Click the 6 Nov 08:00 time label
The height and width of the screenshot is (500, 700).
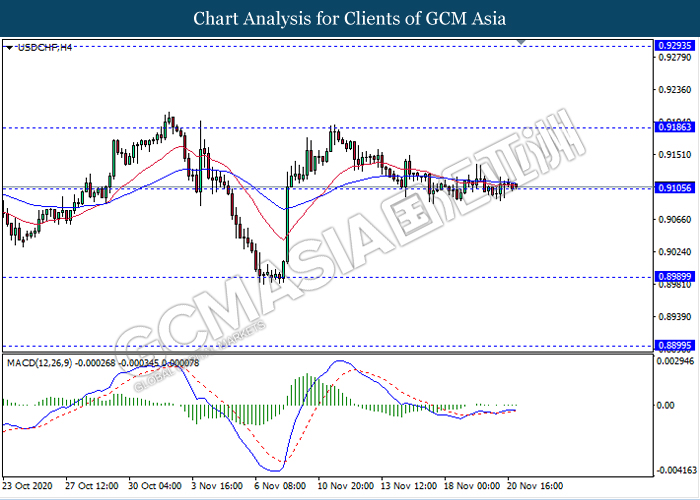tap(281, 485)
